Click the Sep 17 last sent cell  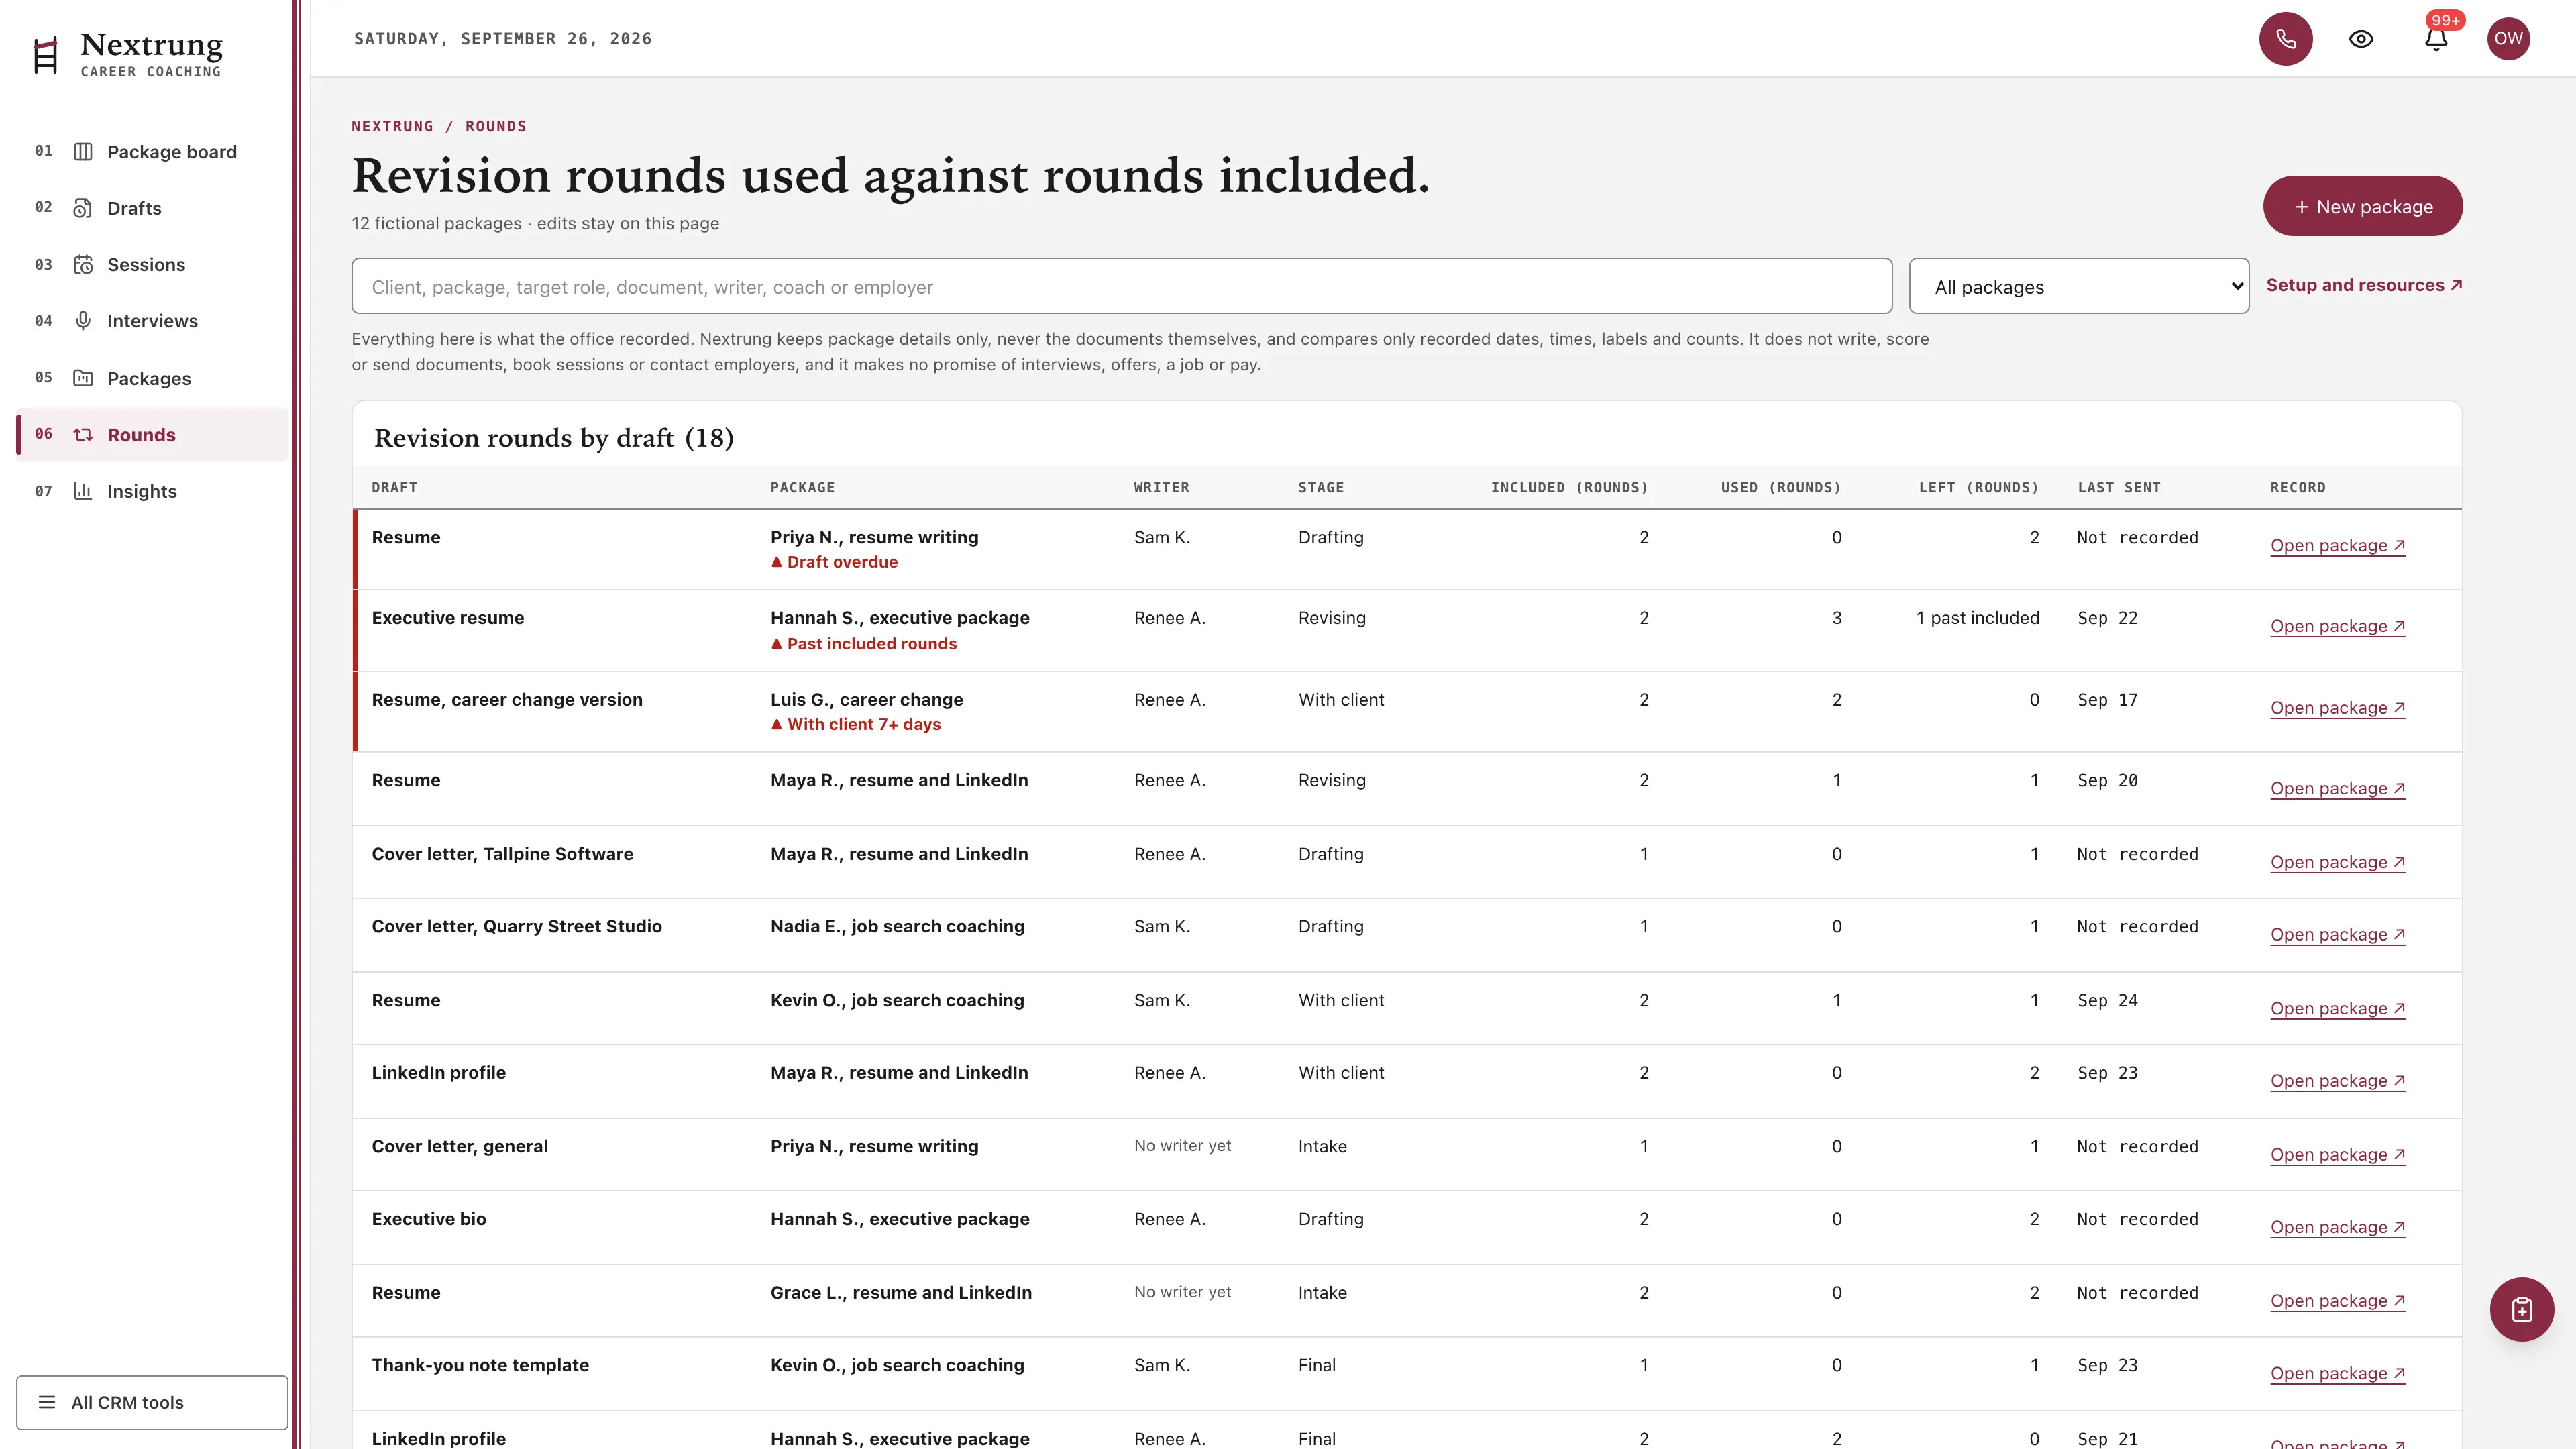2107,700
